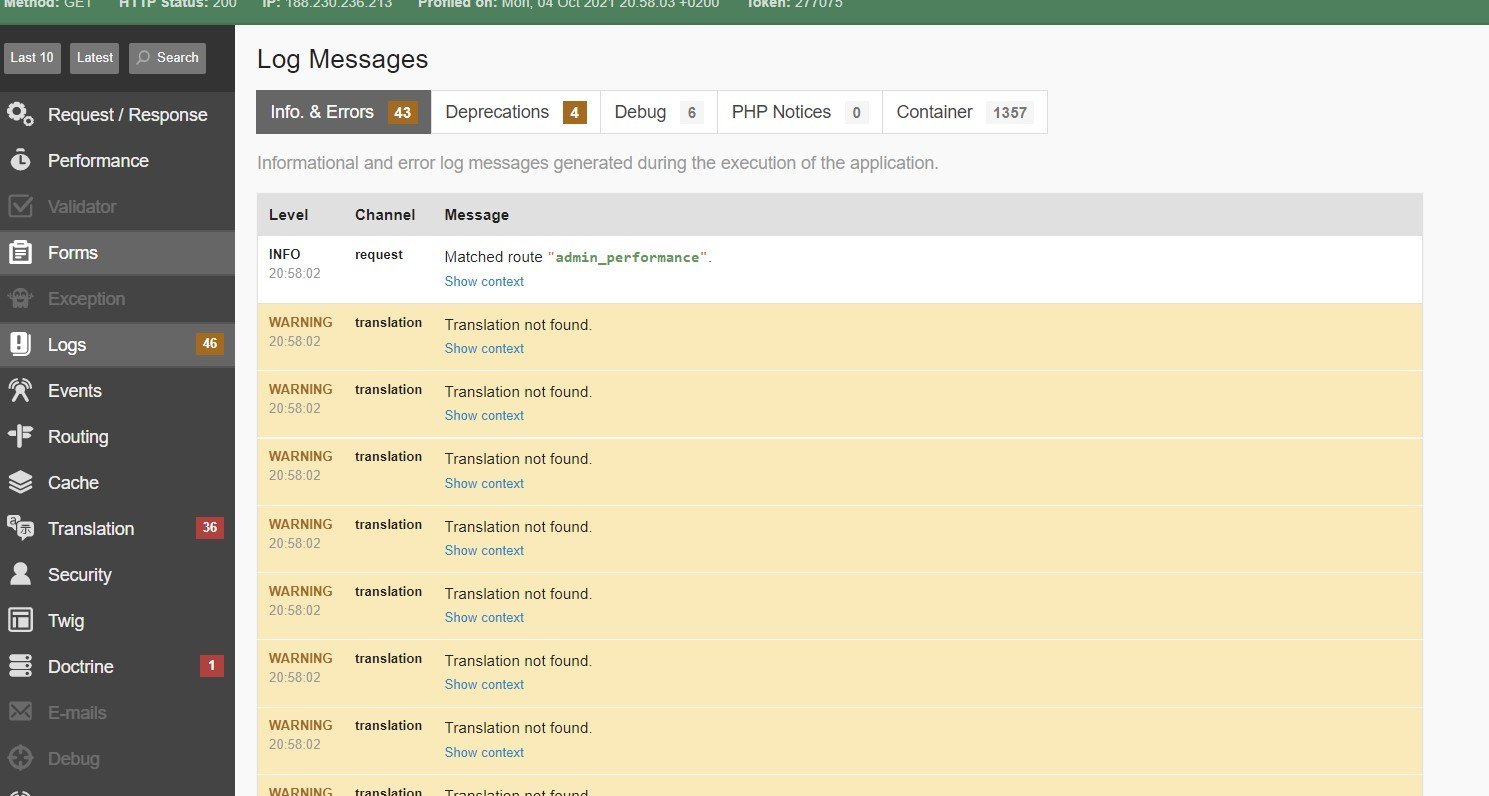The width and height of the screenshot is (1489, 796).
Task: Show context for the fifth translation warning
Action: pos(484,617)
